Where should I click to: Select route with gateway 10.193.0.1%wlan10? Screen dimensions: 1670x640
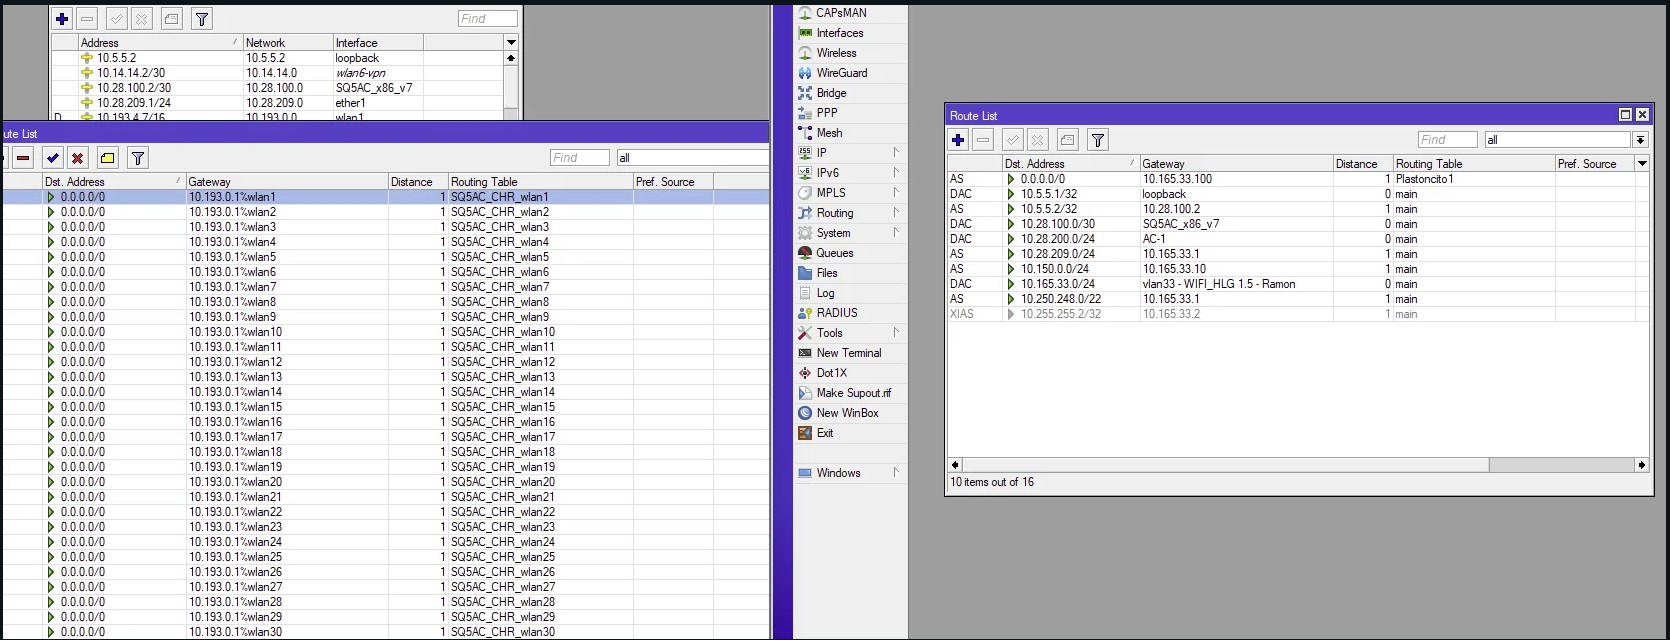coord(385,332)
